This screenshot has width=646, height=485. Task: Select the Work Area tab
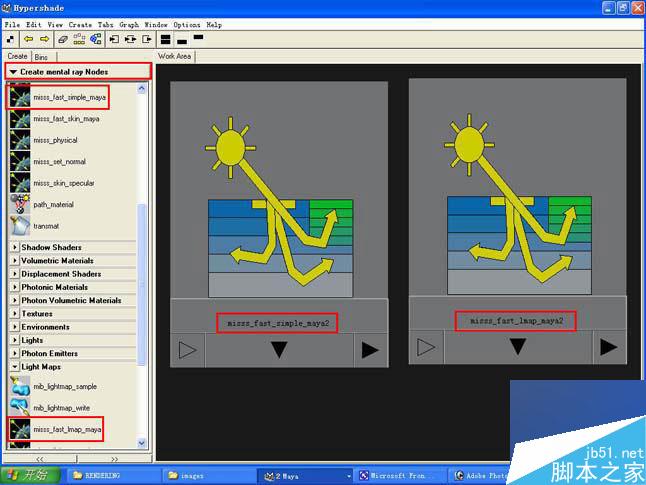(175, 56)
